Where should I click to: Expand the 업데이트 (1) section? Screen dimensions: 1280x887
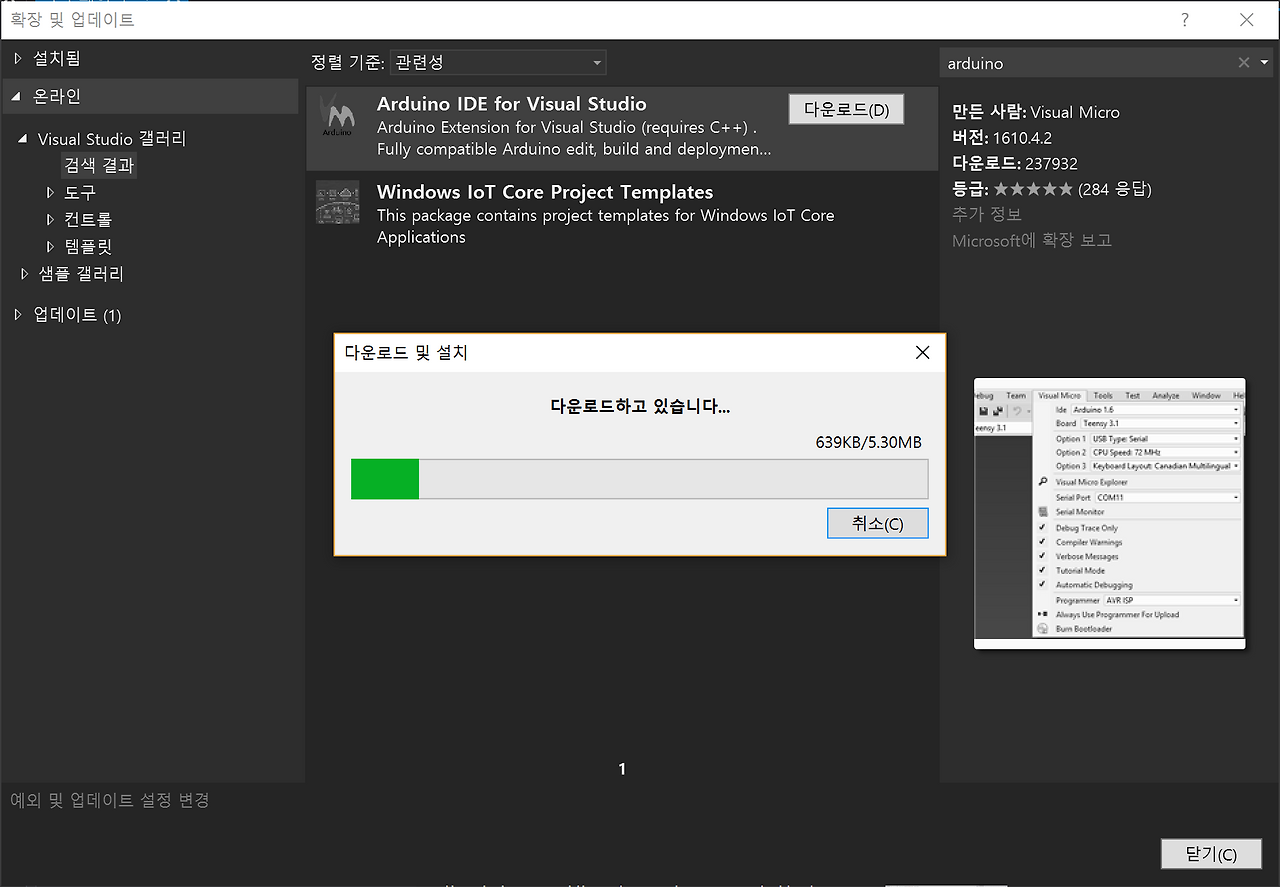18,315
